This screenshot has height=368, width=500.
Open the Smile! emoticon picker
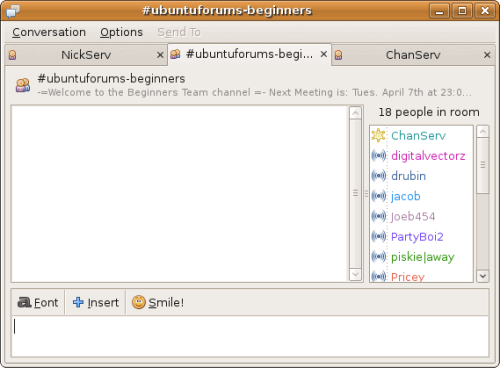click(x=158, y=302)
